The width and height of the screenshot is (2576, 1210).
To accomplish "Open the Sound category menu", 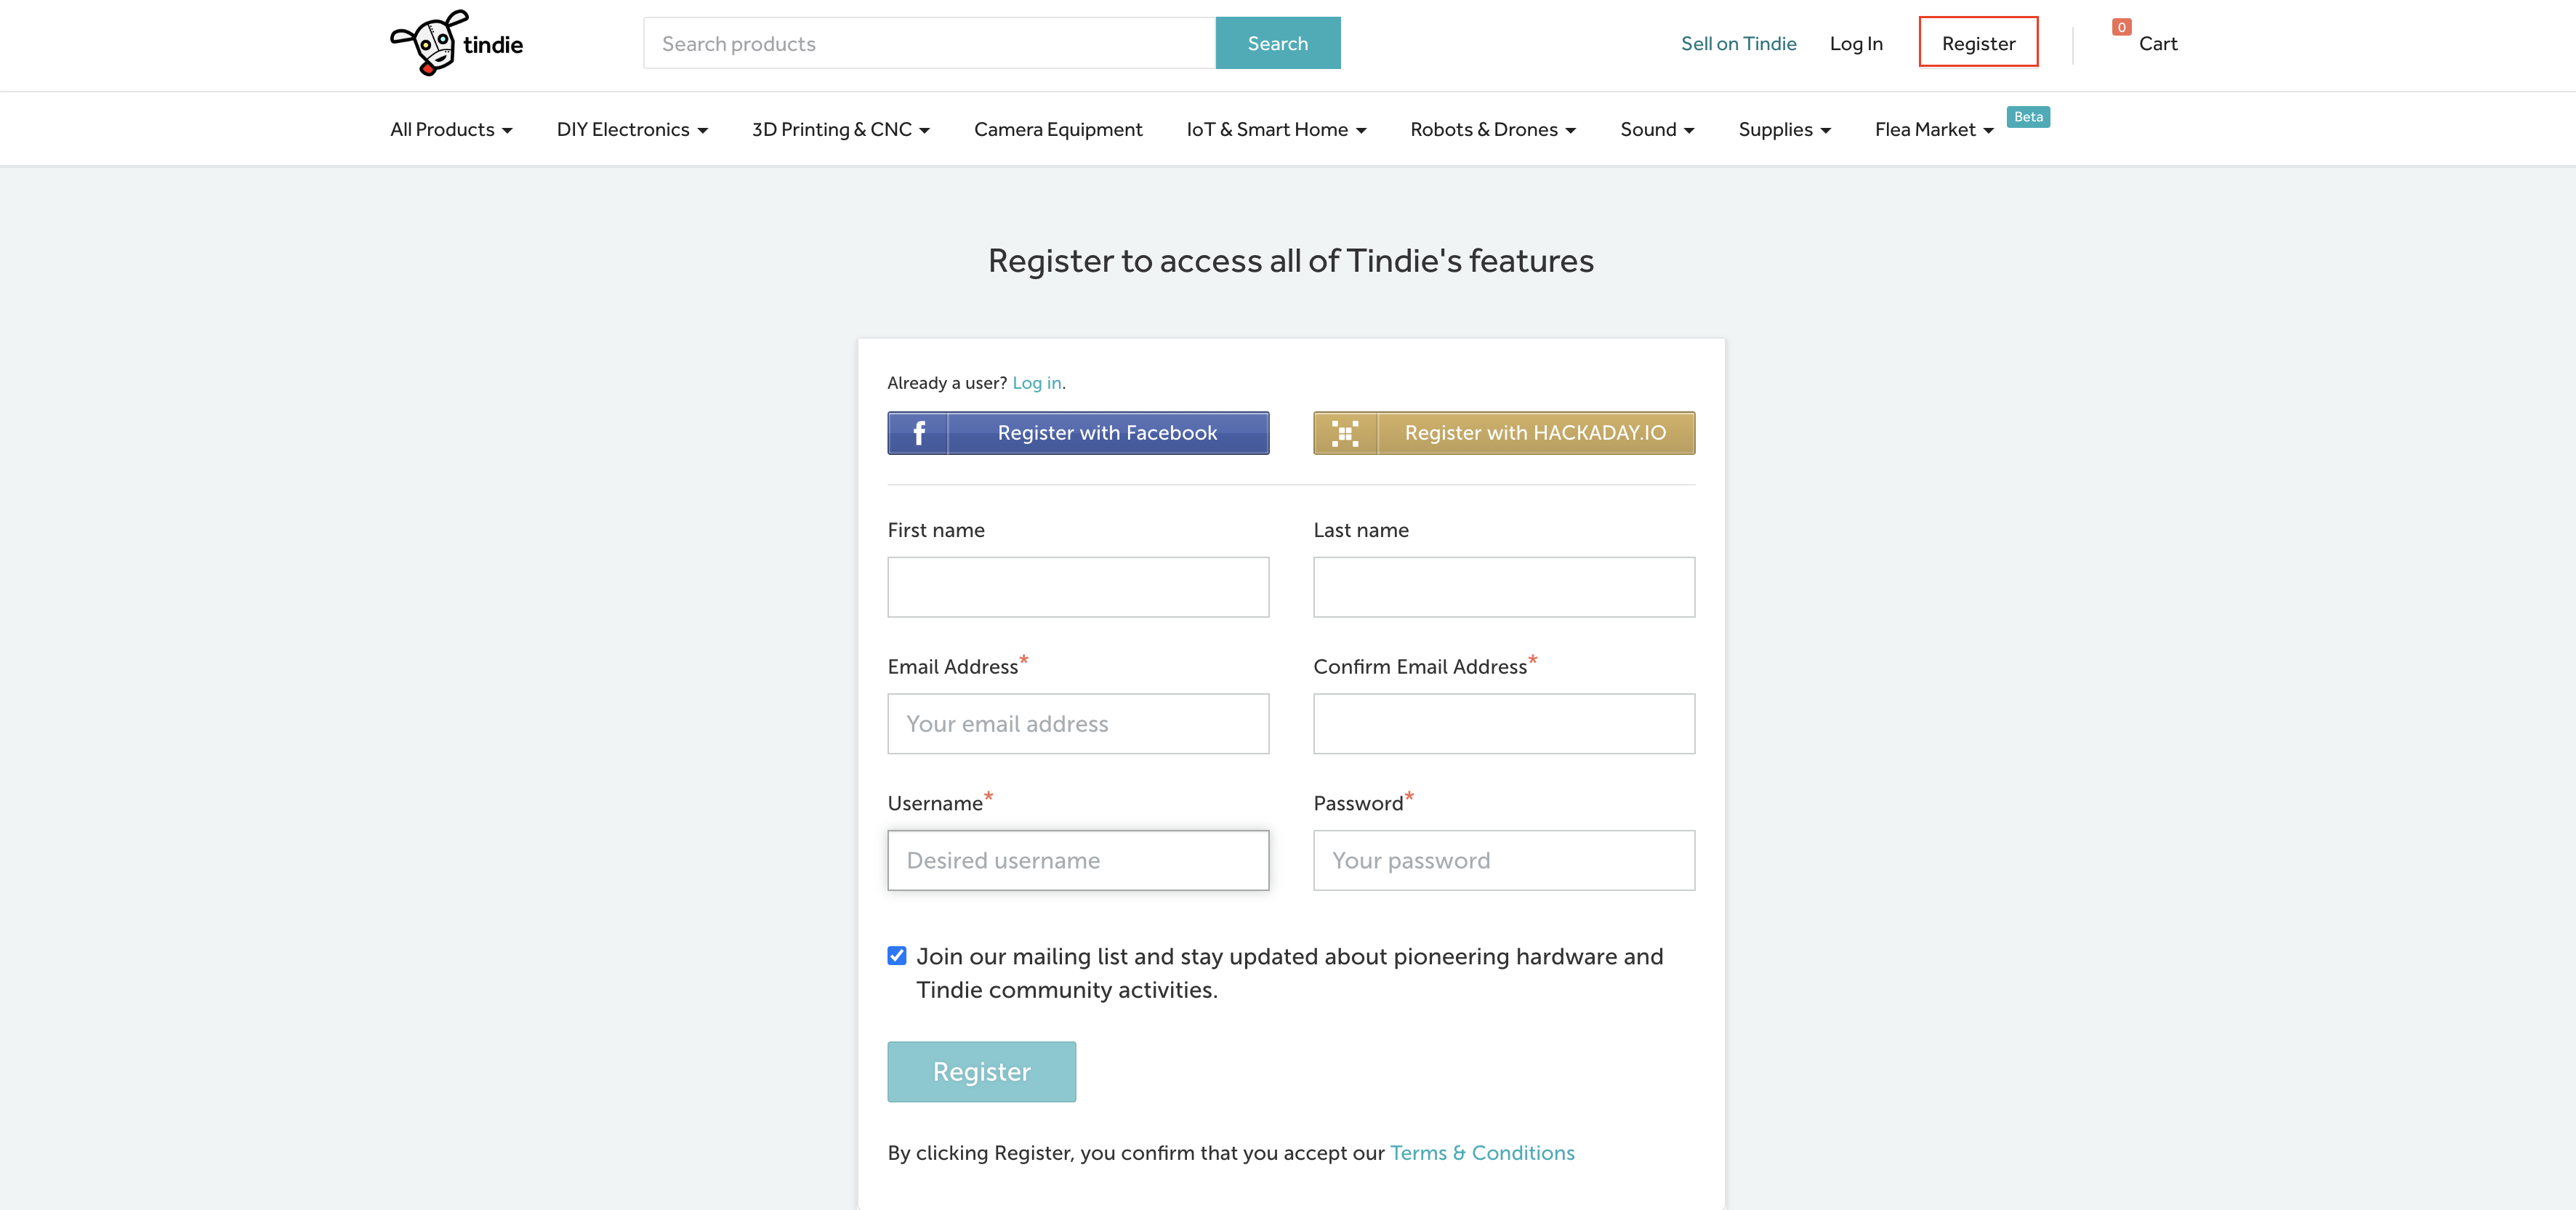I will click(x=1657, y=130).
